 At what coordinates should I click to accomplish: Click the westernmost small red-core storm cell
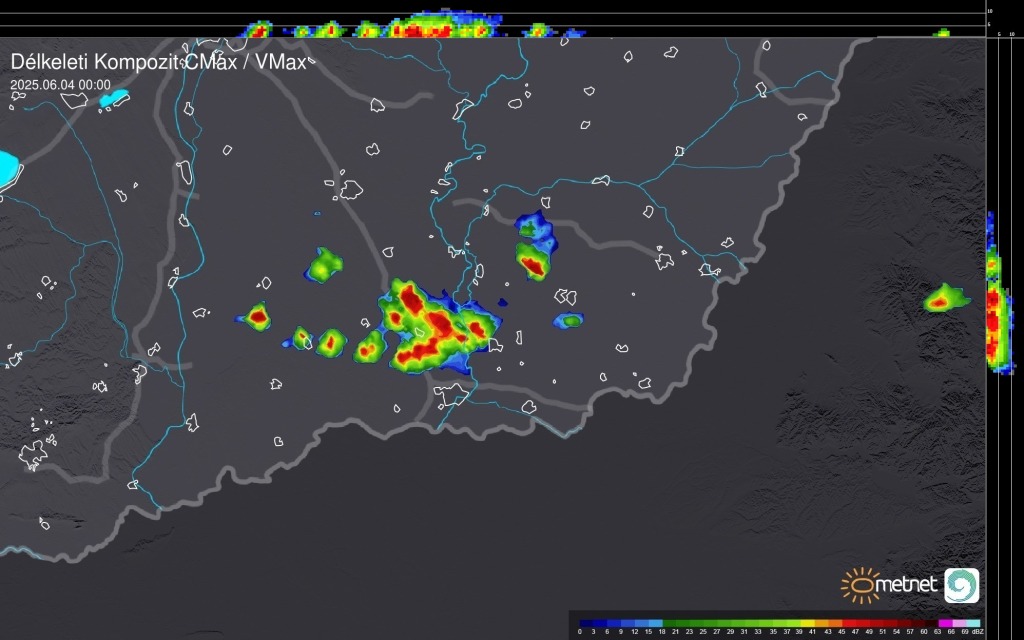point(258,317)
